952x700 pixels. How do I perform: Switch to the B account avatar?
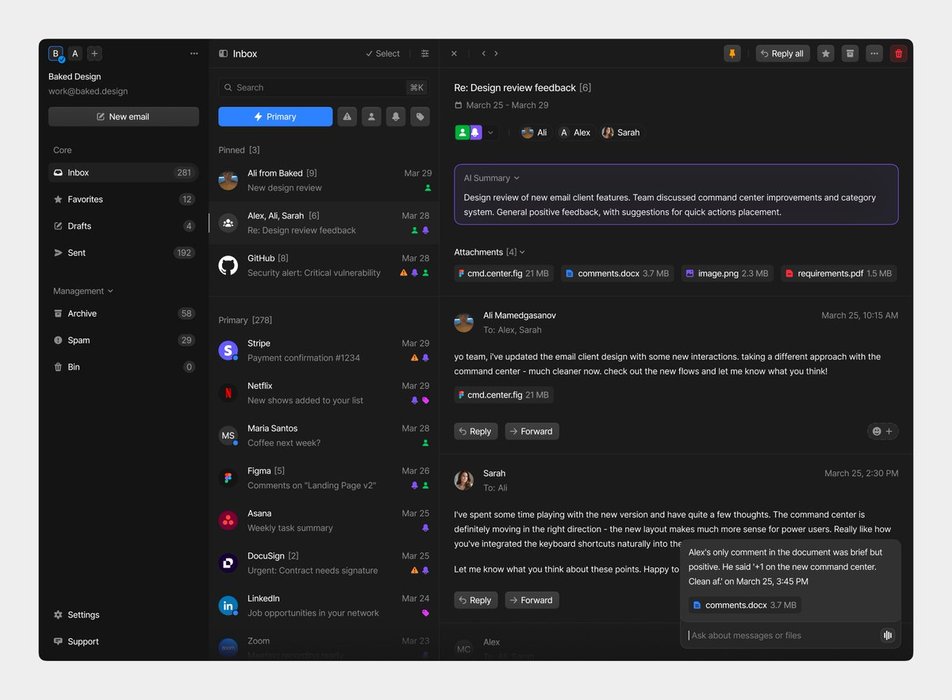coord(56,53)
